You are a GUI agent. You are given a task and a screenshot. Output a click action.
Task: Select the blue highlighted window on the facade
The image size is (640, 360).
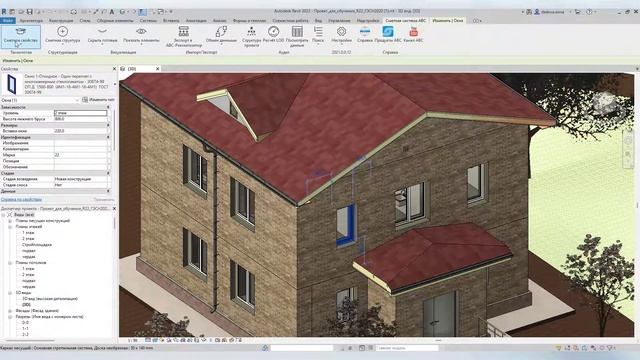click(346, 226)
